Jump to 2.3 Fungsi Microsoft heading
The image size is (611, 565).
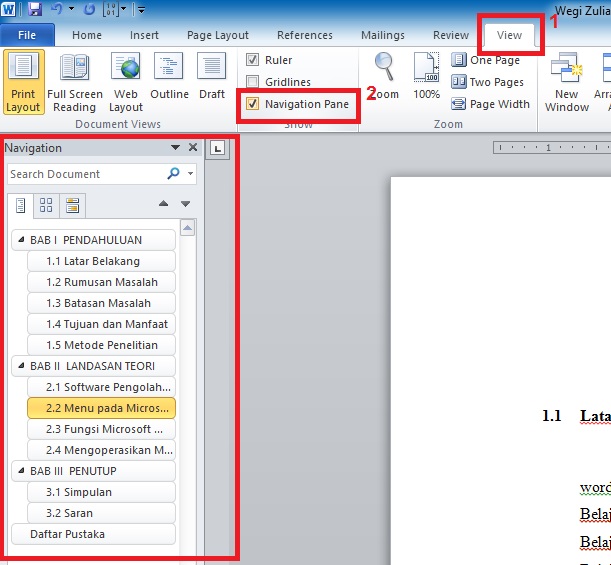click(101, 429)
